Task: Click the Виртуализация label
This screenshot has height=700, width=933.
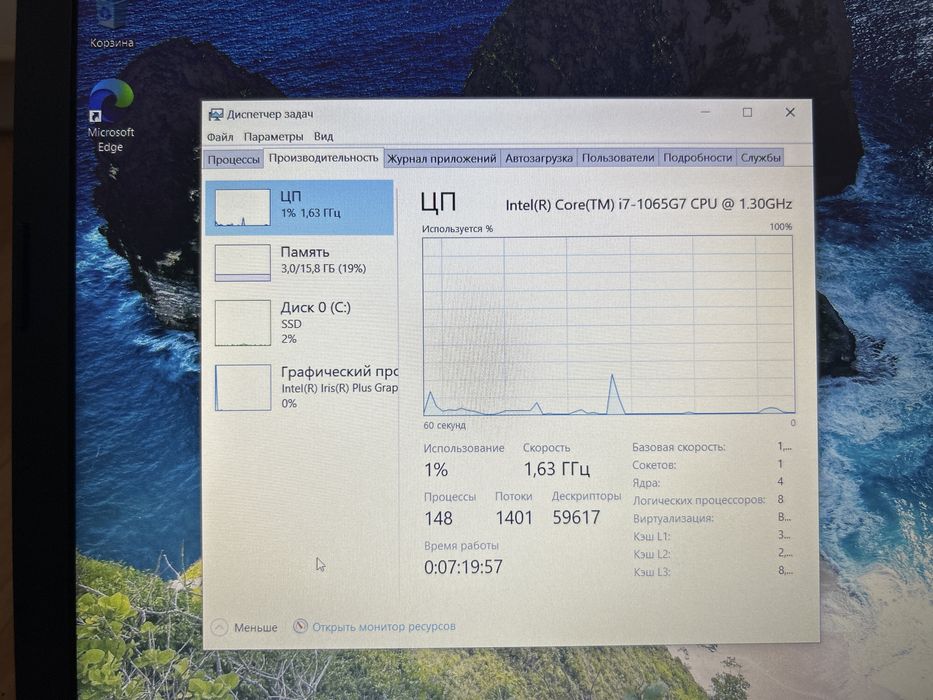Action: point(673,518)
